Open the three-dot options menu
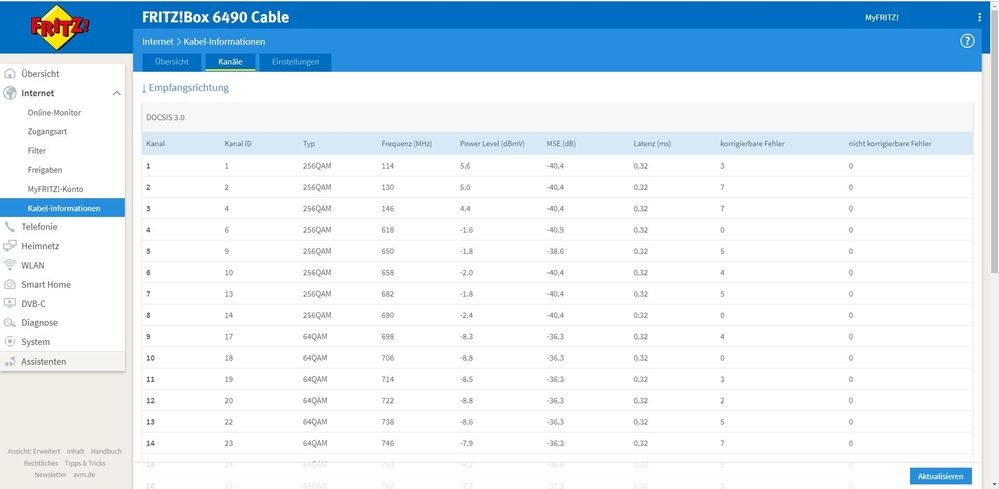Screen dimensions: 999x489 pos(979,18)
